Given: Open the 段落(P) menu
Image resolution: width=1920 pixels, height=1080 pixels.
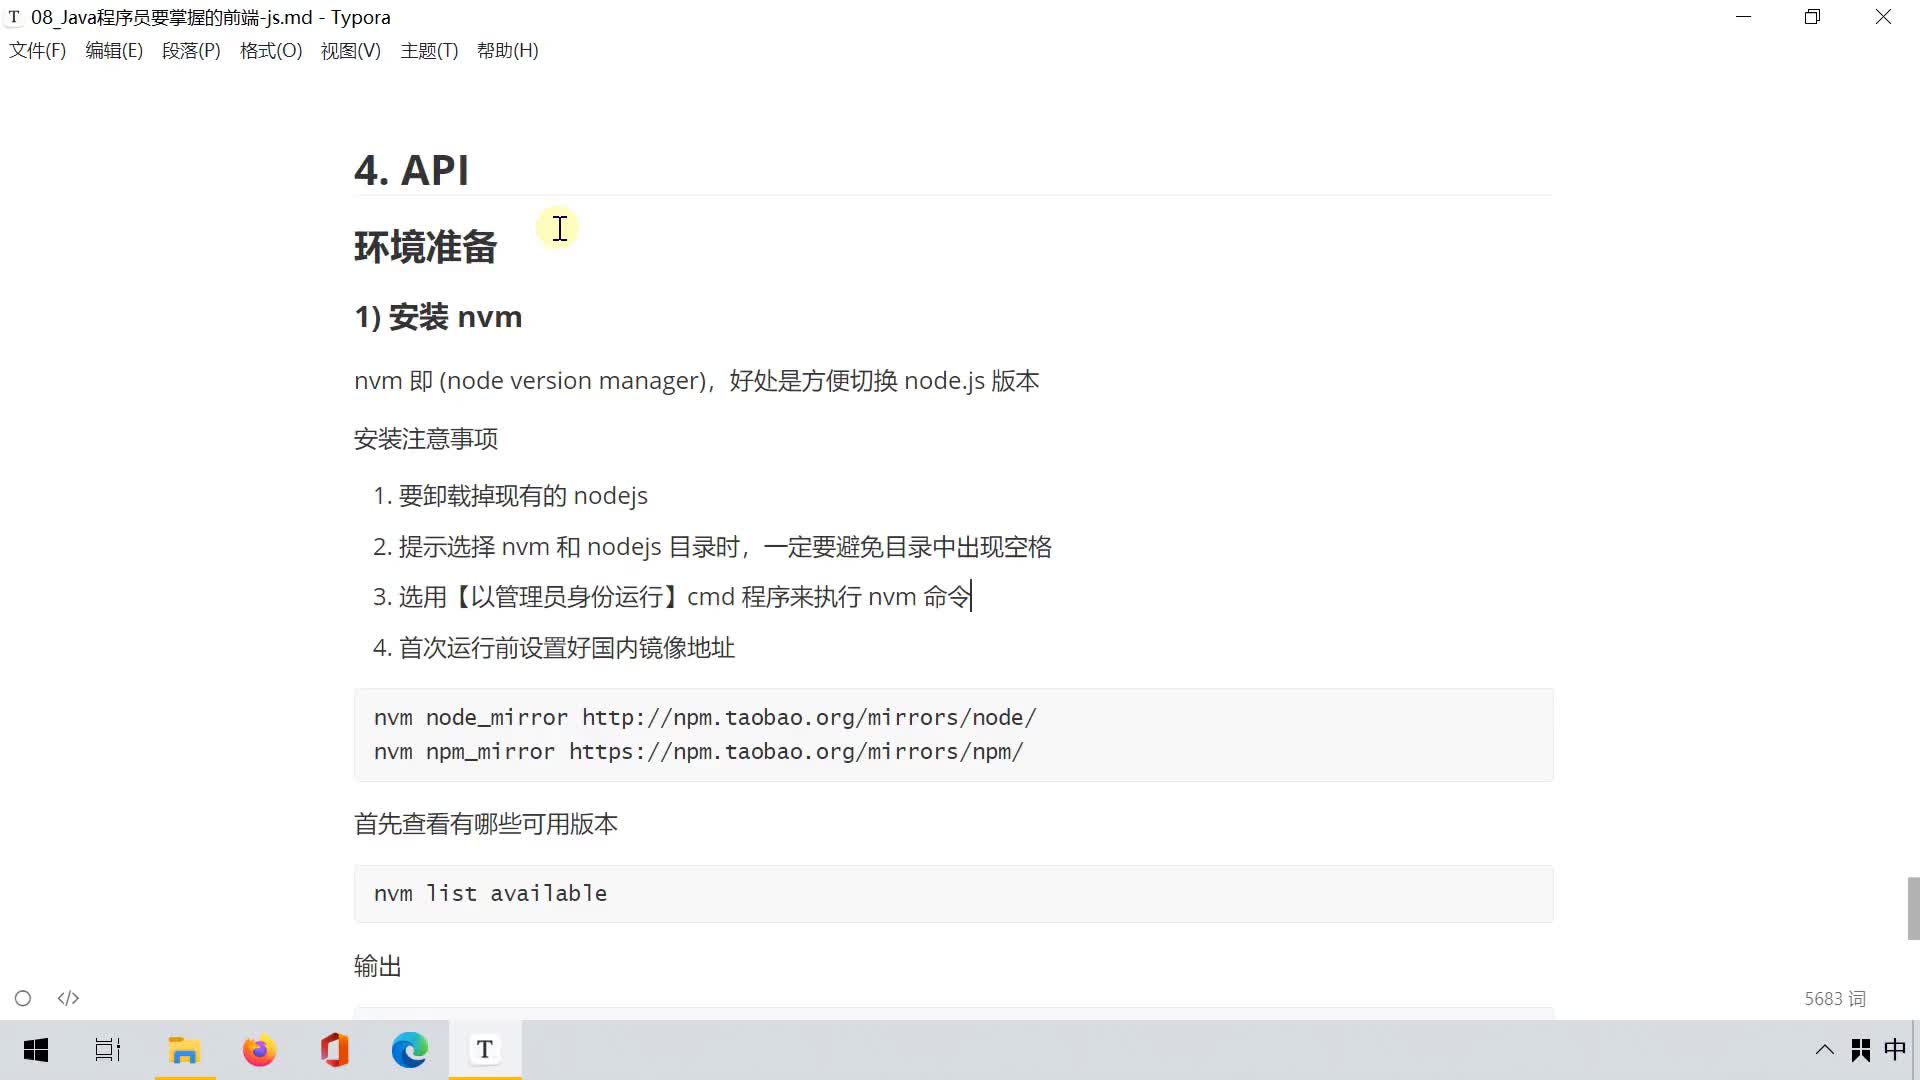Looking at the screenshot, I should click(x=191, y=51).
